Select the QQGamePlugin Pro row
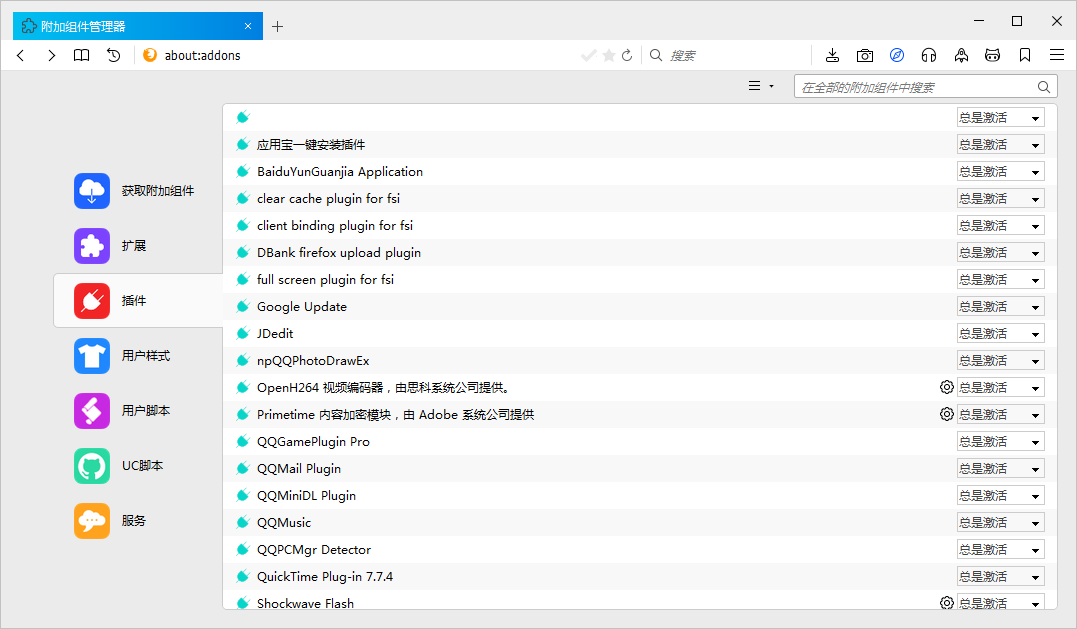Image resolution: width=1077 pixels, height=629 pixels. point(639,442)
